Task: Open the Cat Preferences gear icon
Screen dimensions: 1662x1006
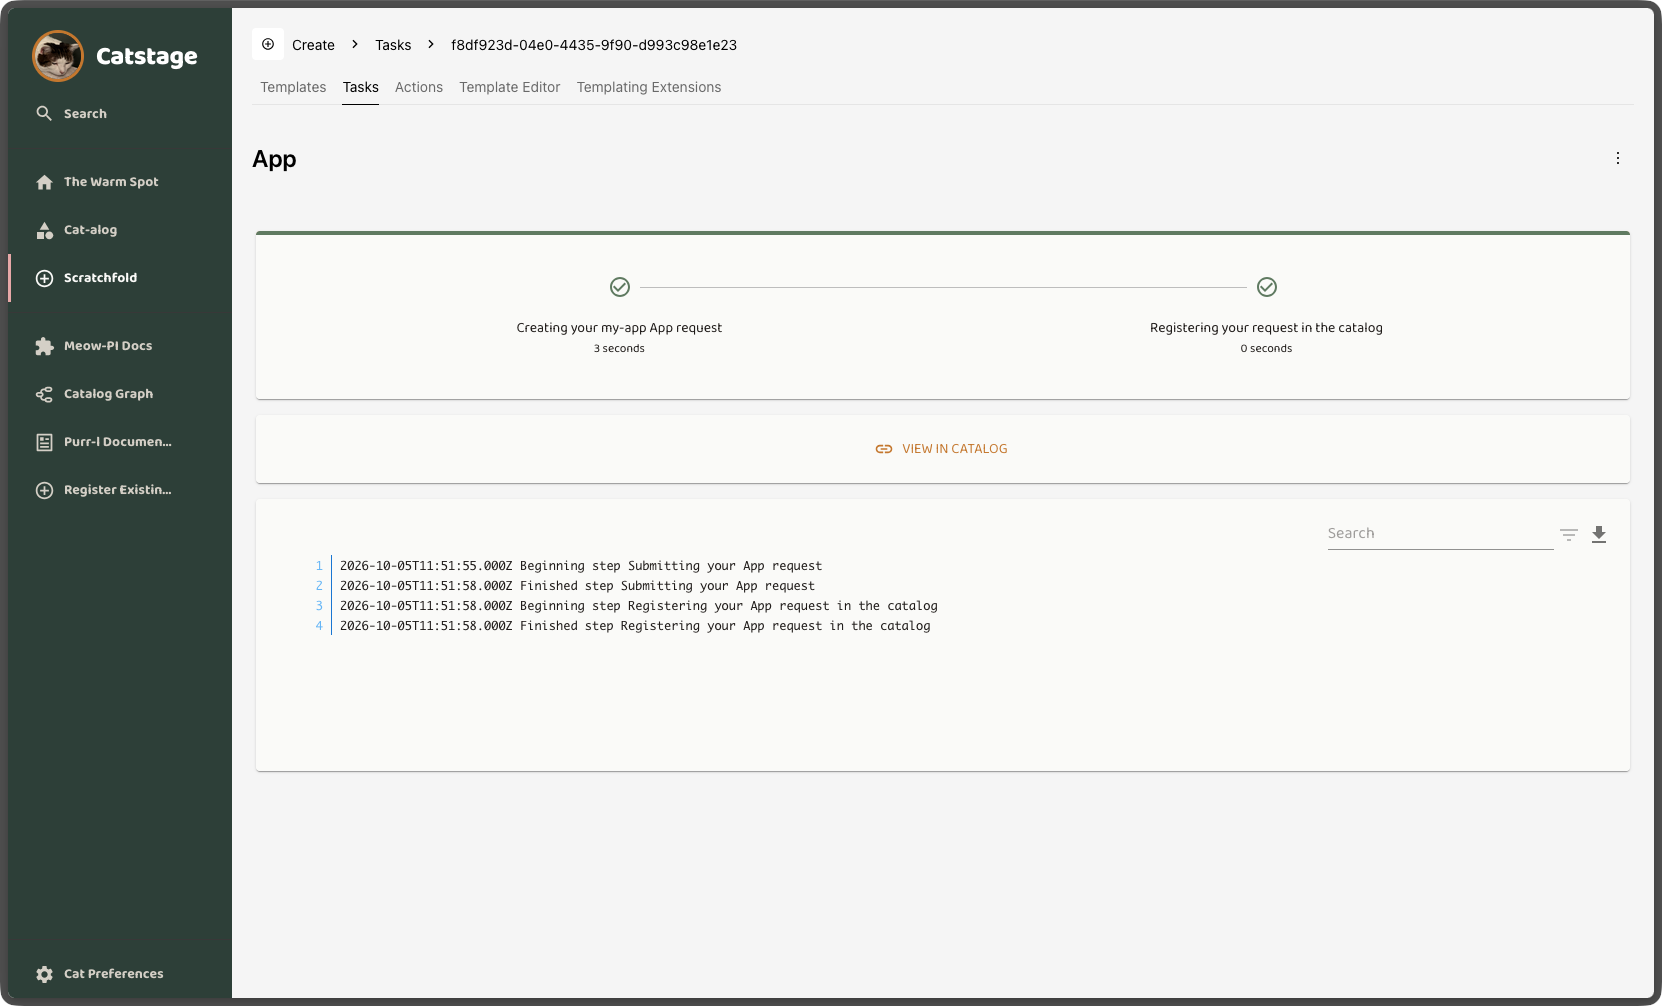Action: pyautogui.click(x=44, y=974)
